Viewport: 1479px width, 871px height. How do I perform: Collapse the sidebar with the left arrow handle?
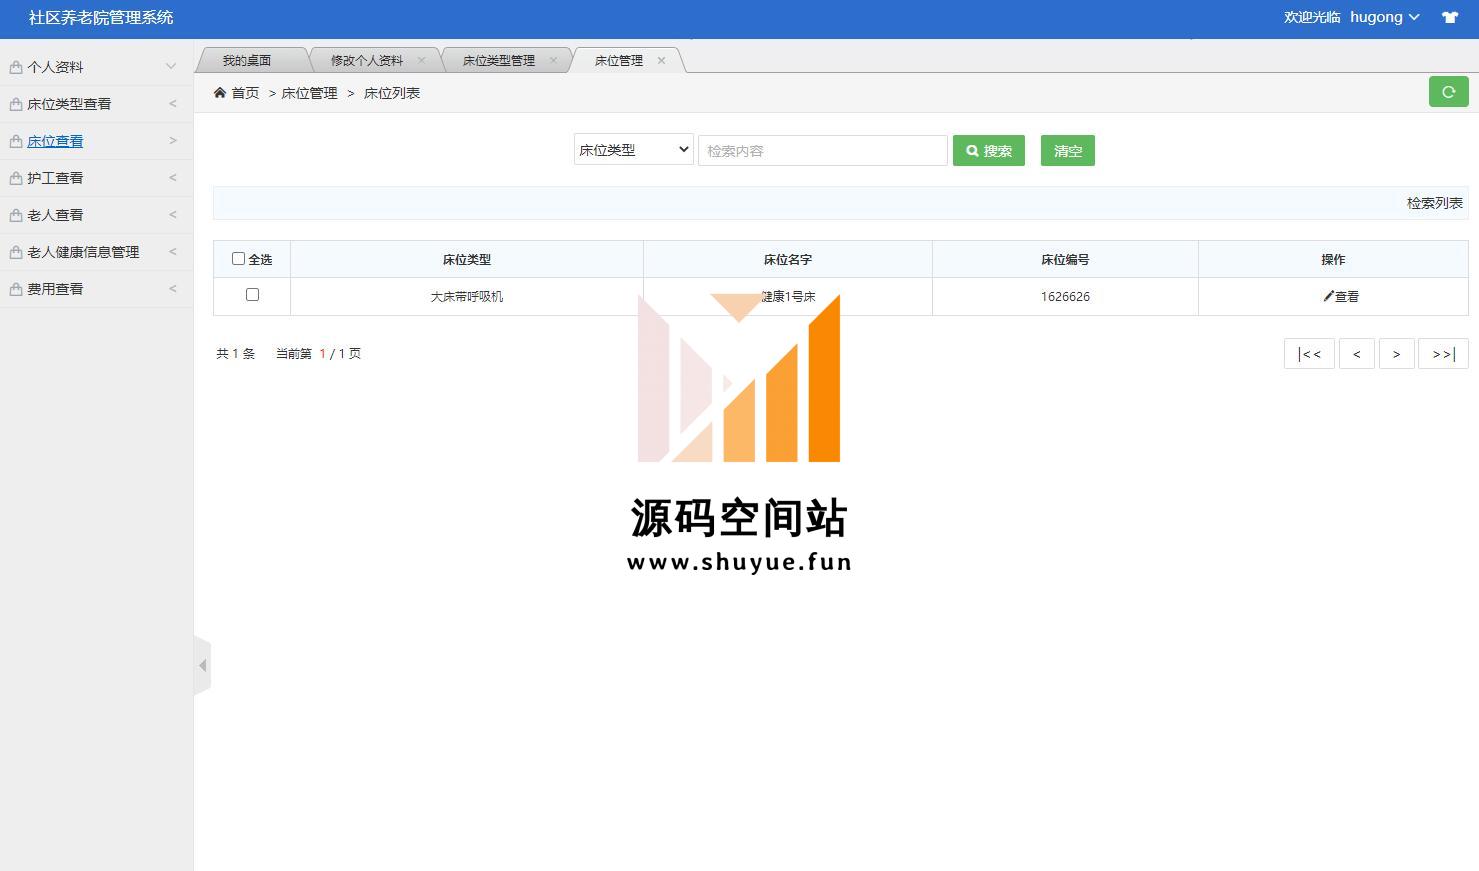[202, 665]
